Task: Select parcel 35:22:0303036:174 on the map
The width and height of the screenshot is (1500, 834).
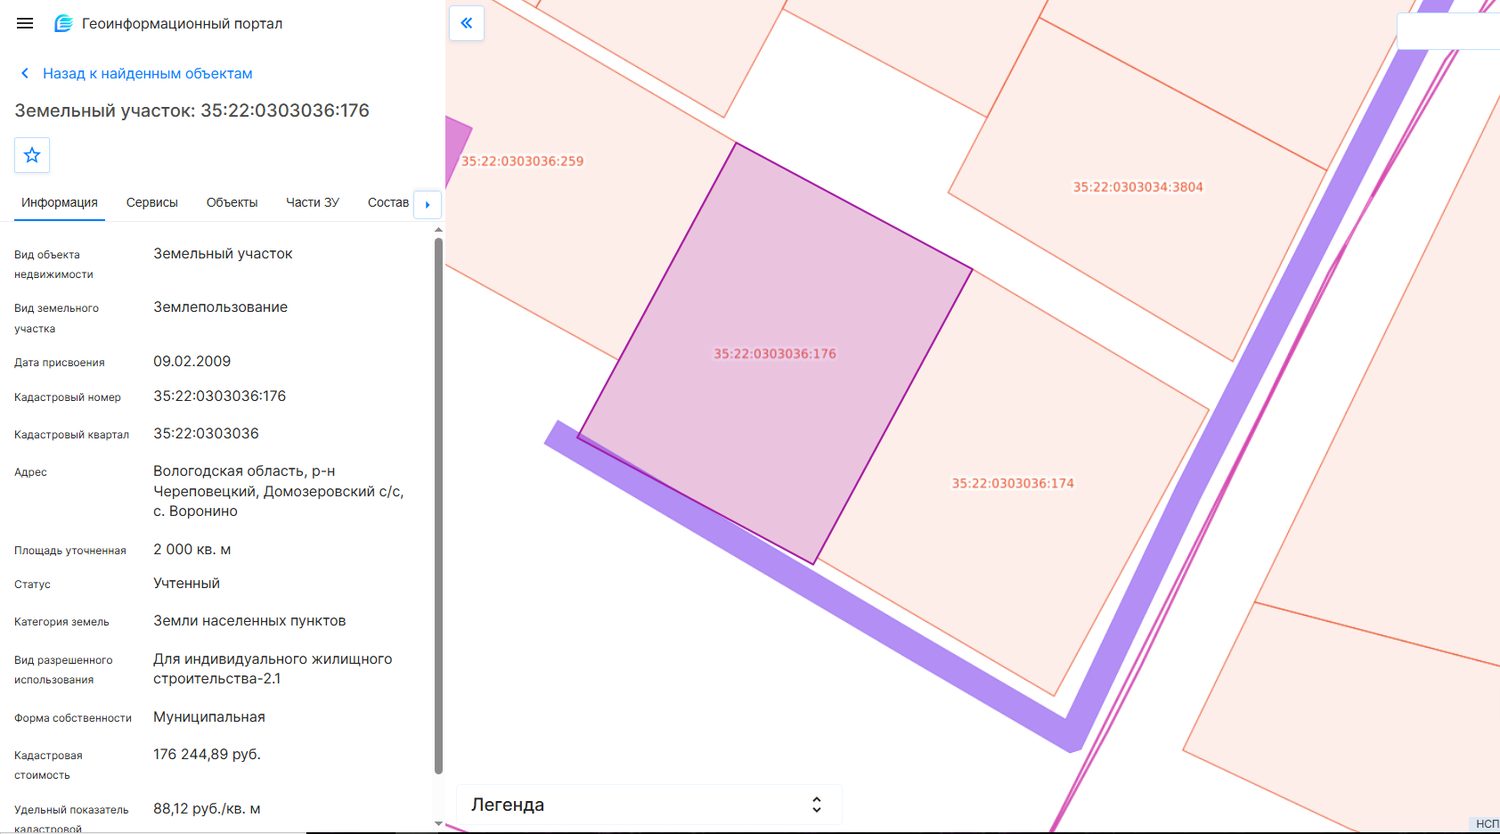Action: click(1013, 483)
